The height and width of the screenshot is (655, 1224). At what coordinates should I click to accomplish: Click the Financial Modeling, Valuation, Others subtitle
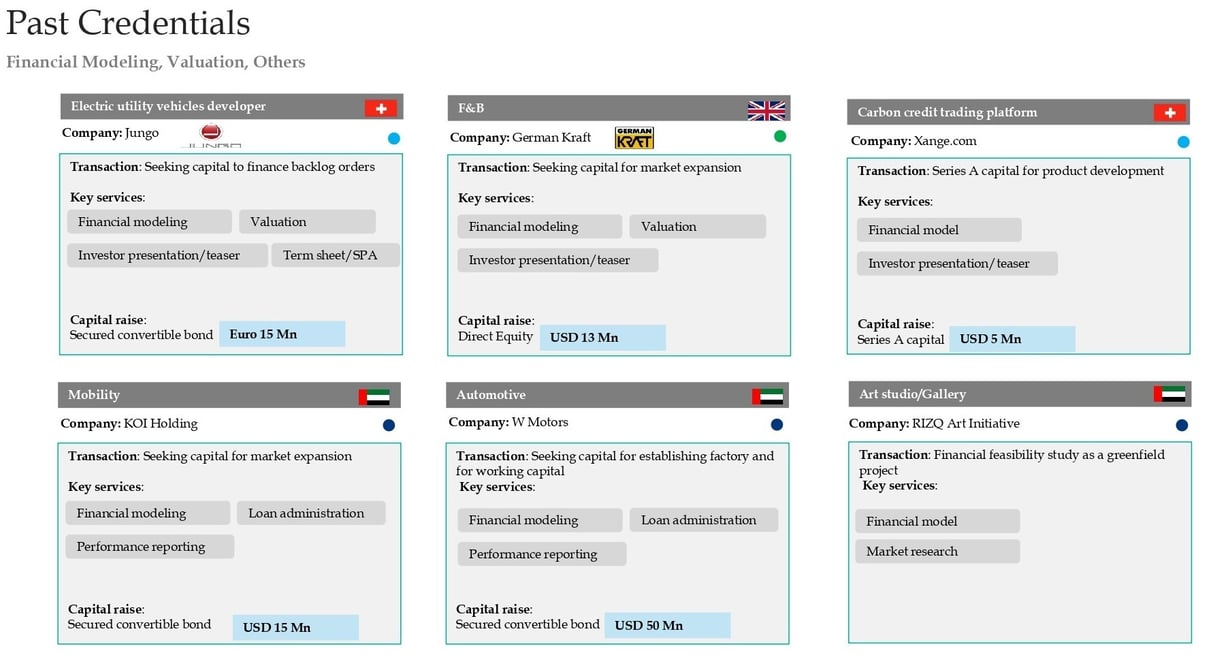(x=155, y=62)
